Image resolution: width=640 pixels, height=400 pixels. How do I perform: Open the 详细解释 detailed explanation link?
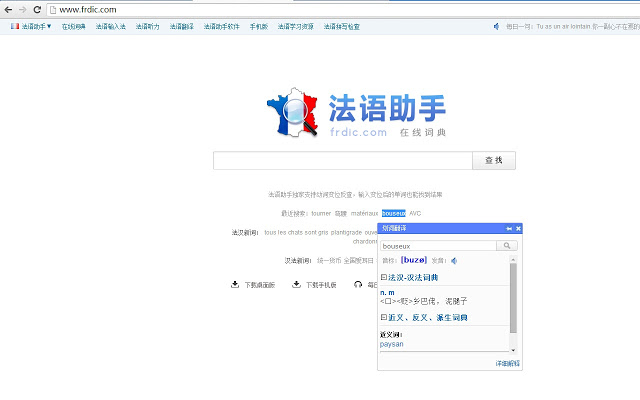click(508, 363)
